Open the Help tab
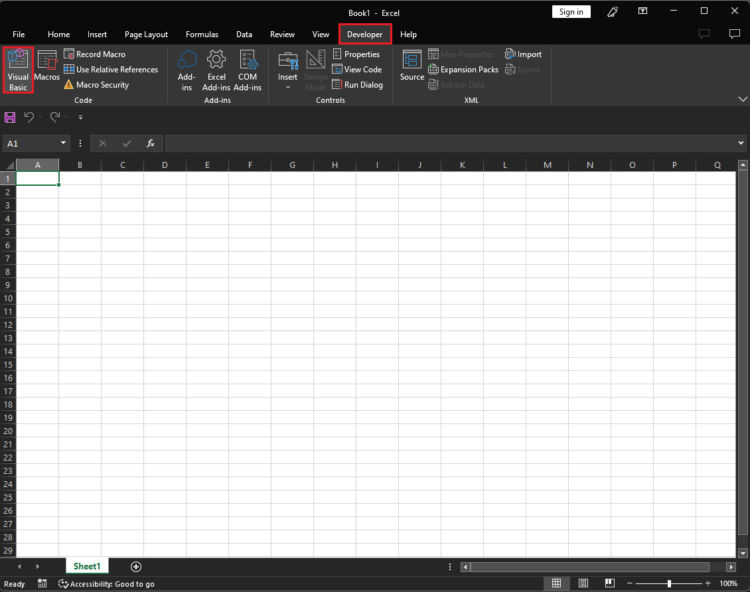 (408, 34)
